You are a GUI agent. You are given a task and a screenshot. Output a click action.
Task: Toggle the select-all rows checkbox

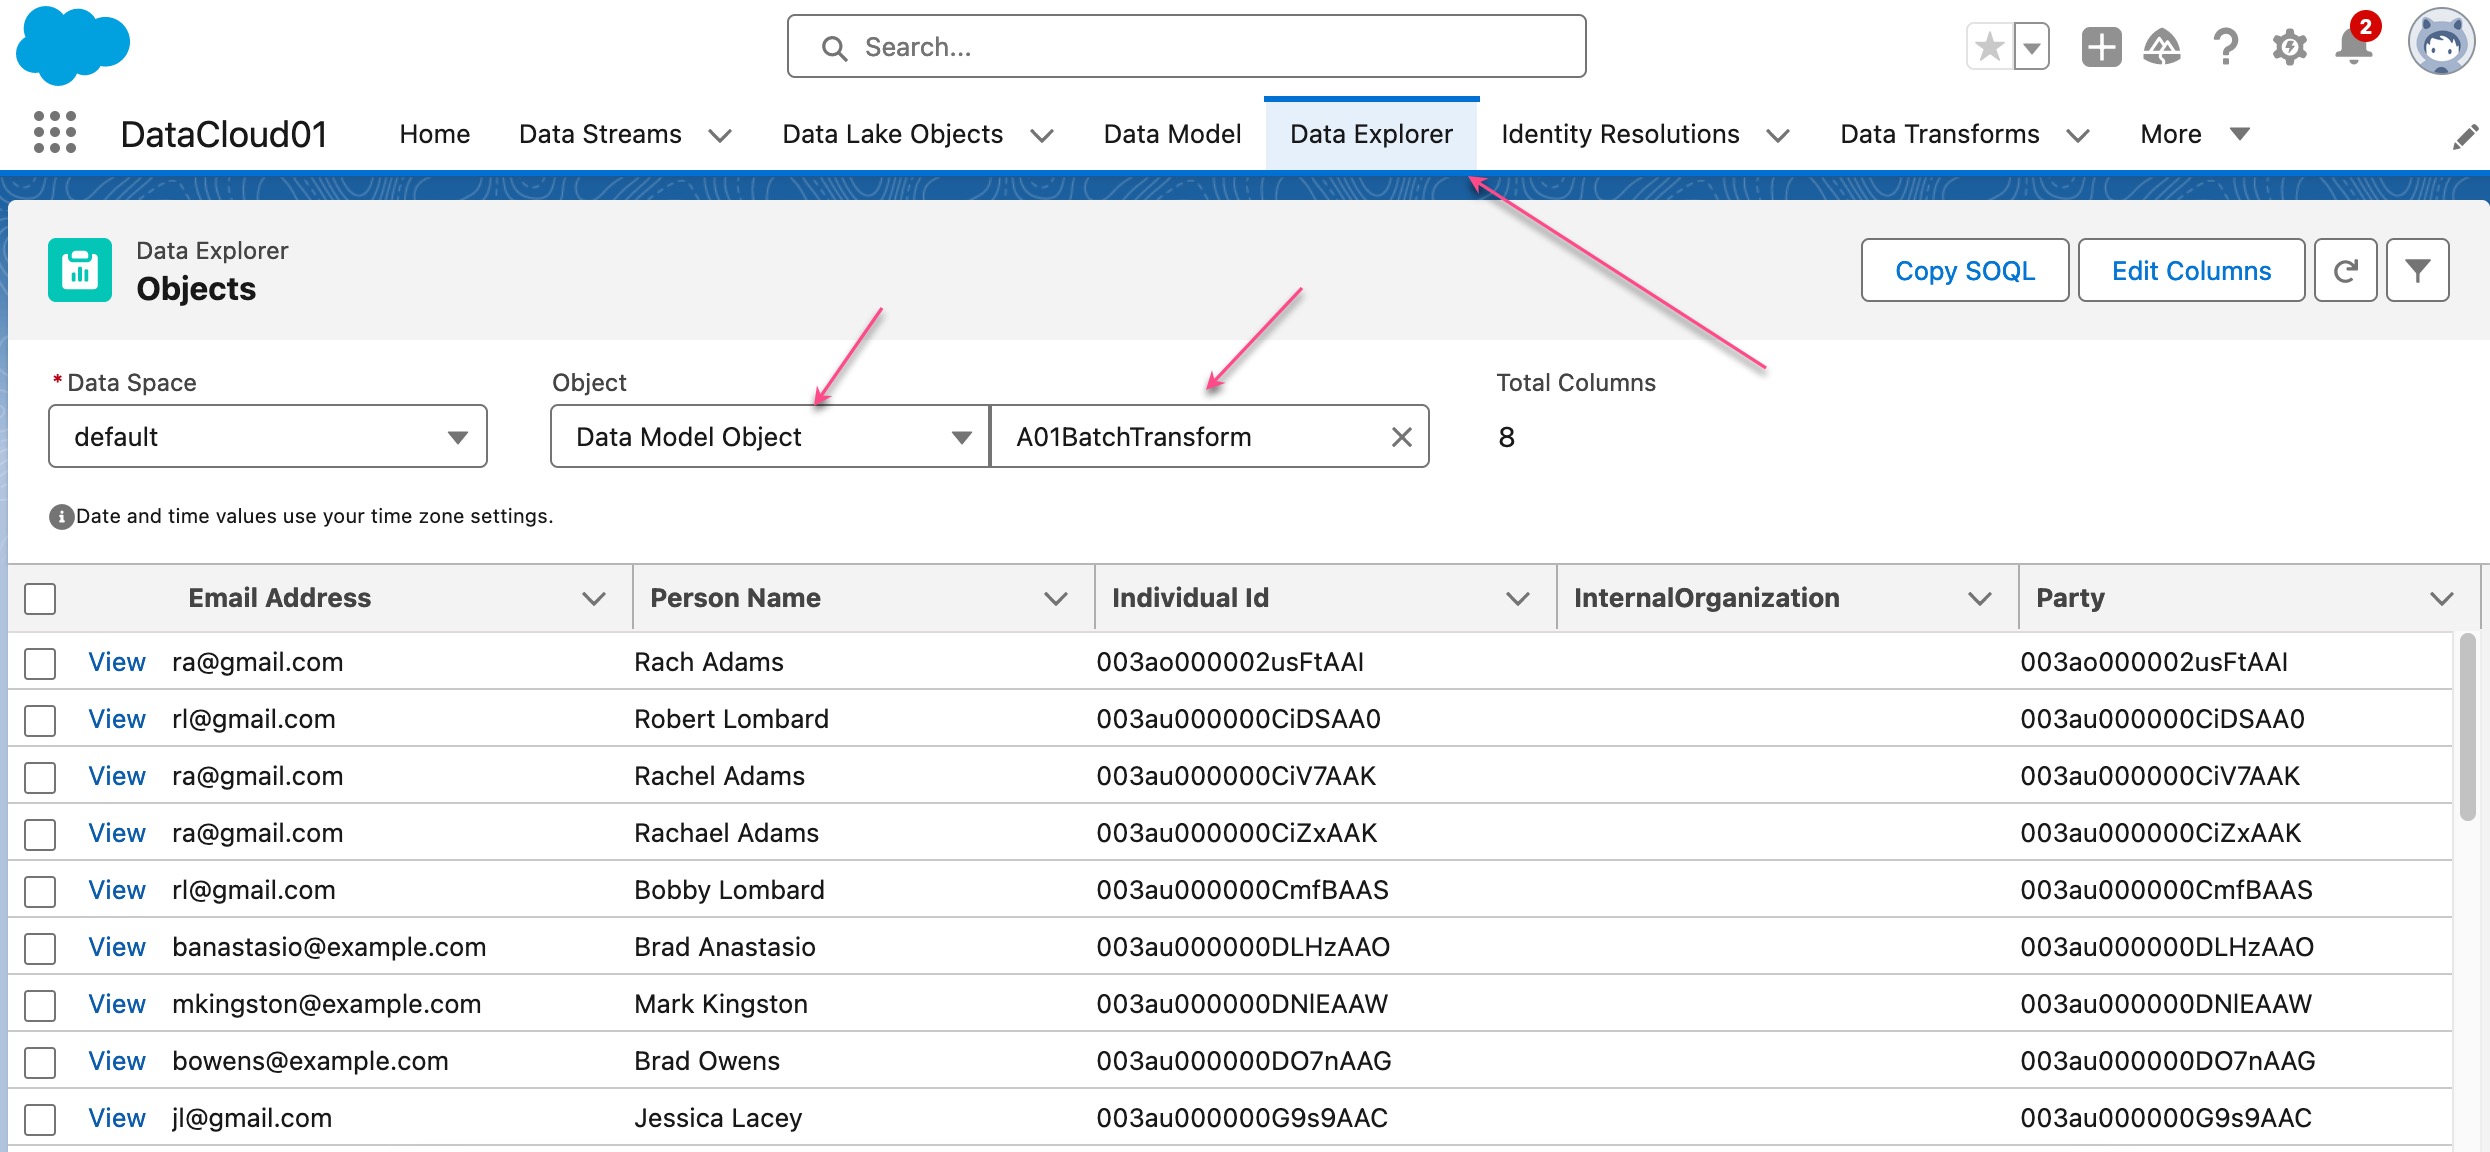click(40, 598)
